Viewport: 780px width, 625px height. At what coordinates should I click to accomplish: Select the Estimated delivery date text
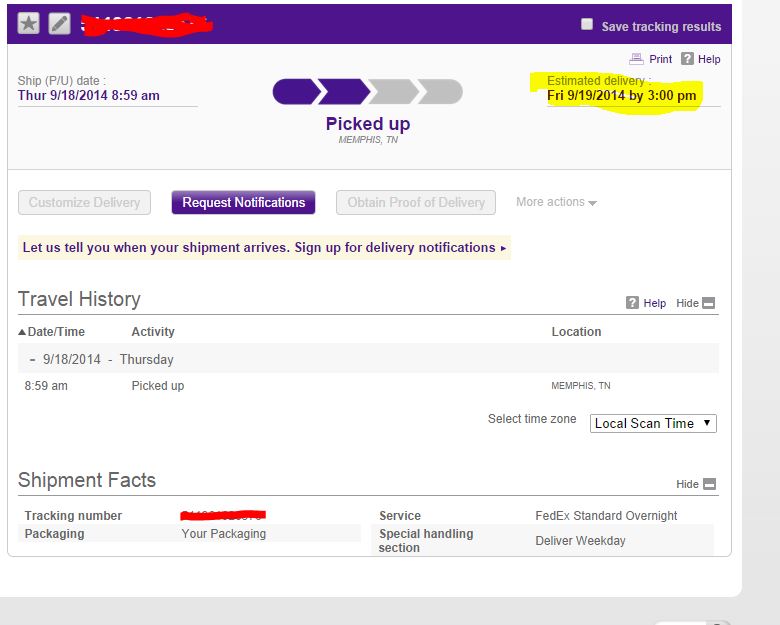pyautogui.click(x=622, y=96)
